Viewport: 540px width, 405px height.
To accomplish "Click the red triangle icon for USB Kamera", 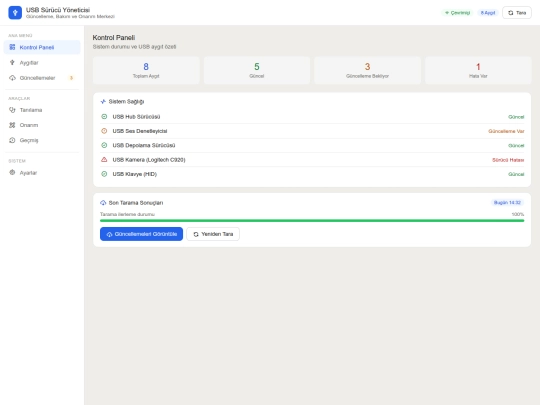I will tap(104, 159).
